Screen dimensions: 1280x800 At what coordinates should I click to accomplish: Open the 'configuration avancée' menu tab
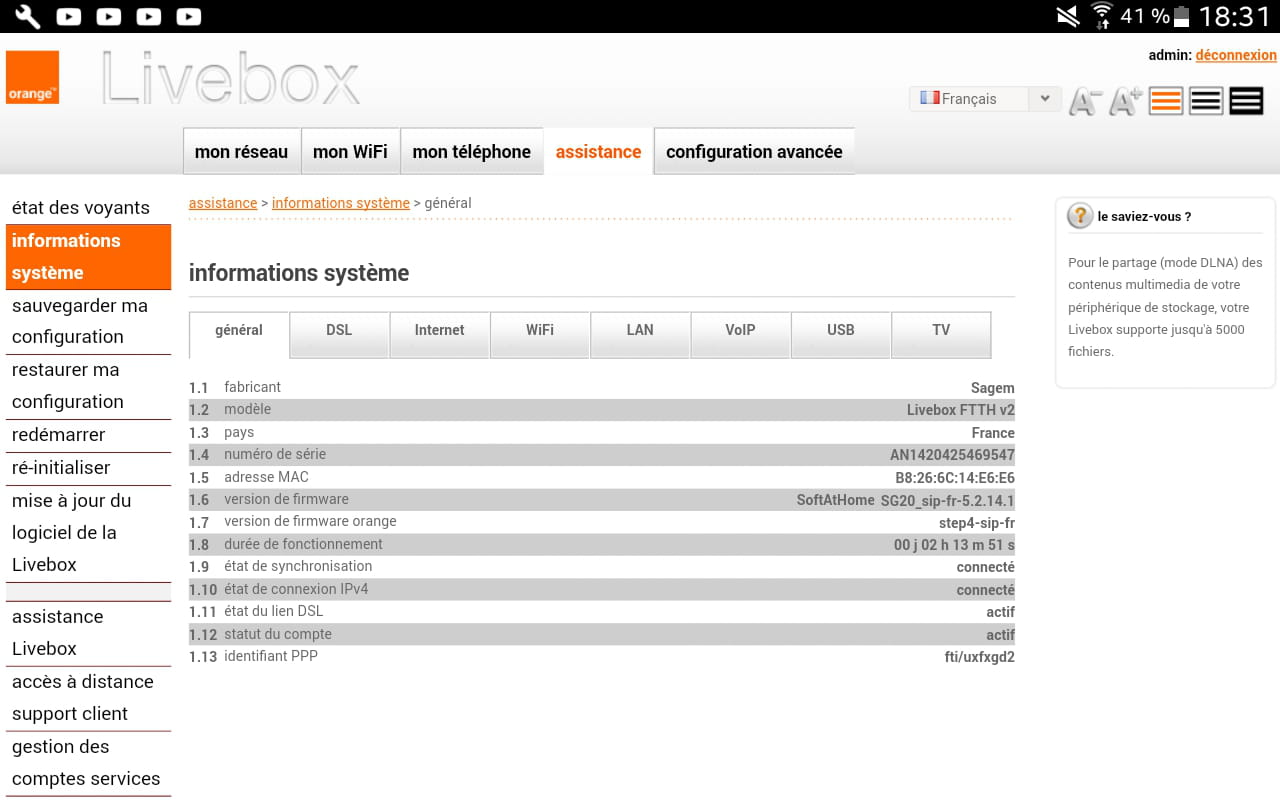pyautogui.click(x=754, y=152)
